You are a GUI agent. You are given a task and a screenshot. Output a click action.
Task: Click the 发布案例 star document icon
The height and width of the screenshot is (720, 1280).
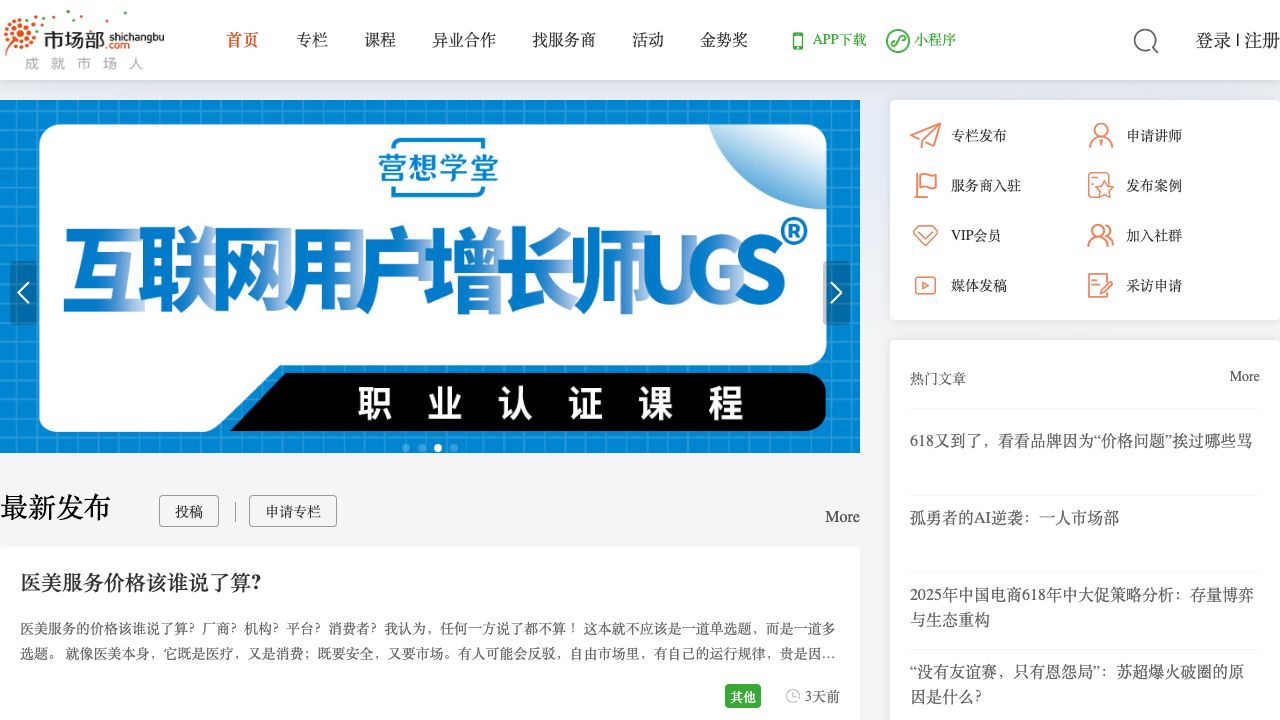(1100, 186)
